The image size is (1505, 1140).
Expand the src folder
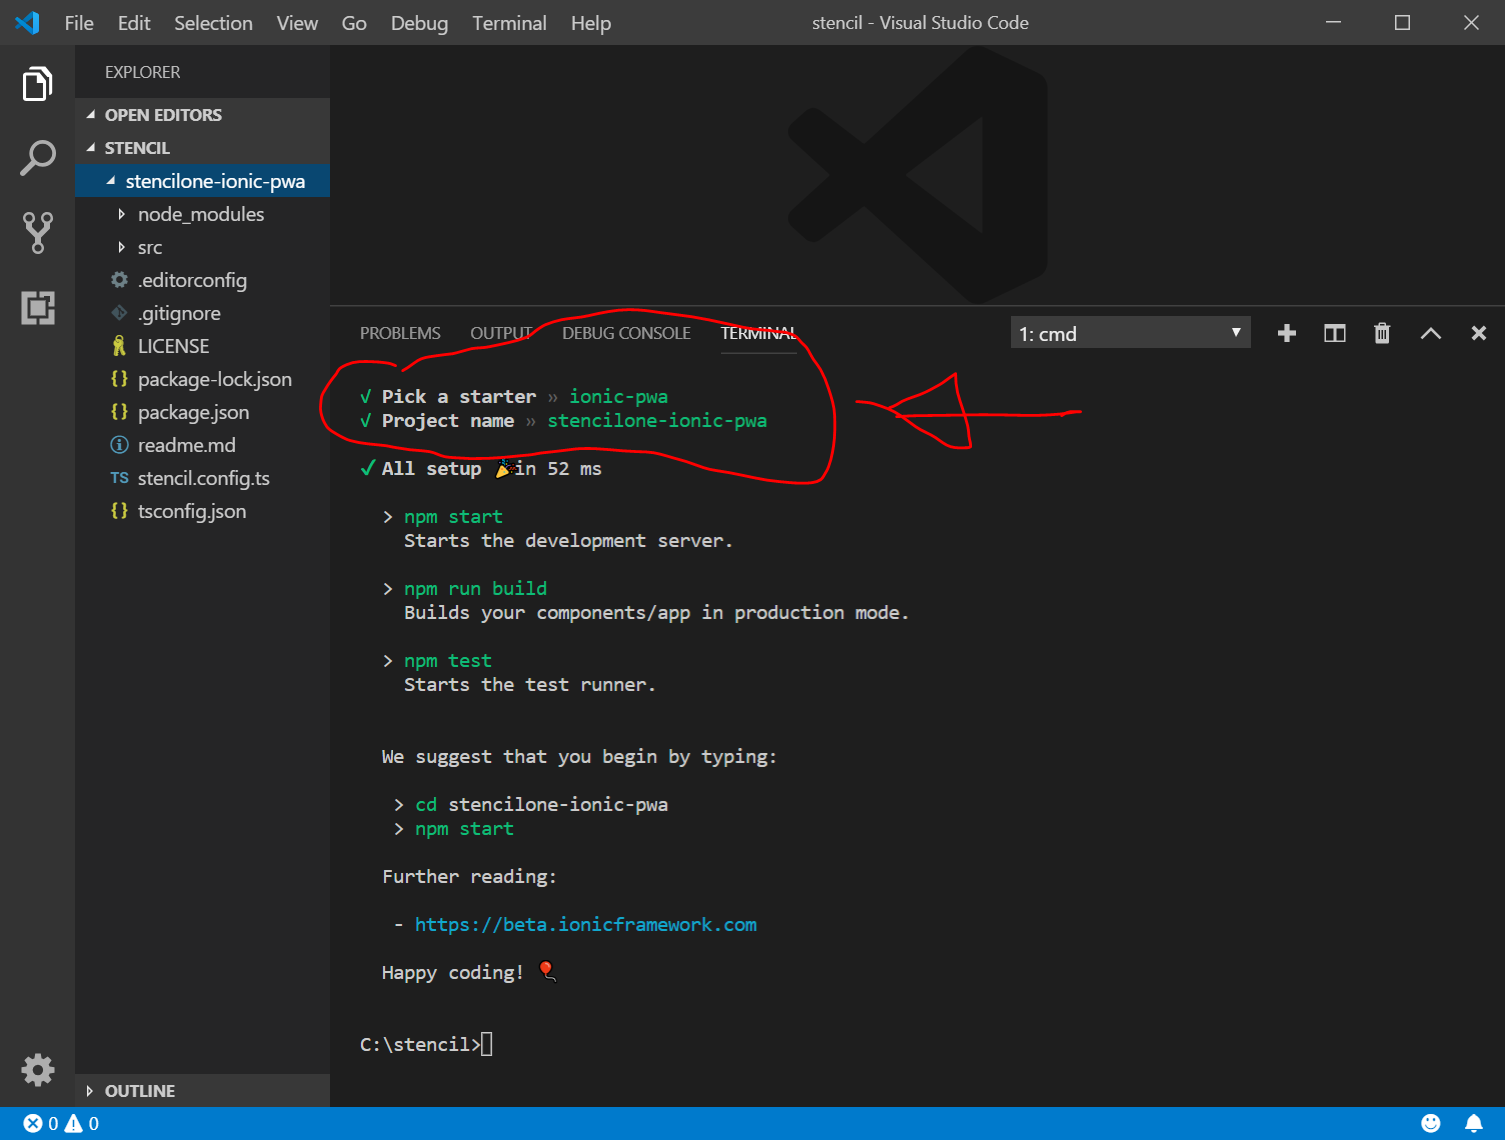coord(202,247)
